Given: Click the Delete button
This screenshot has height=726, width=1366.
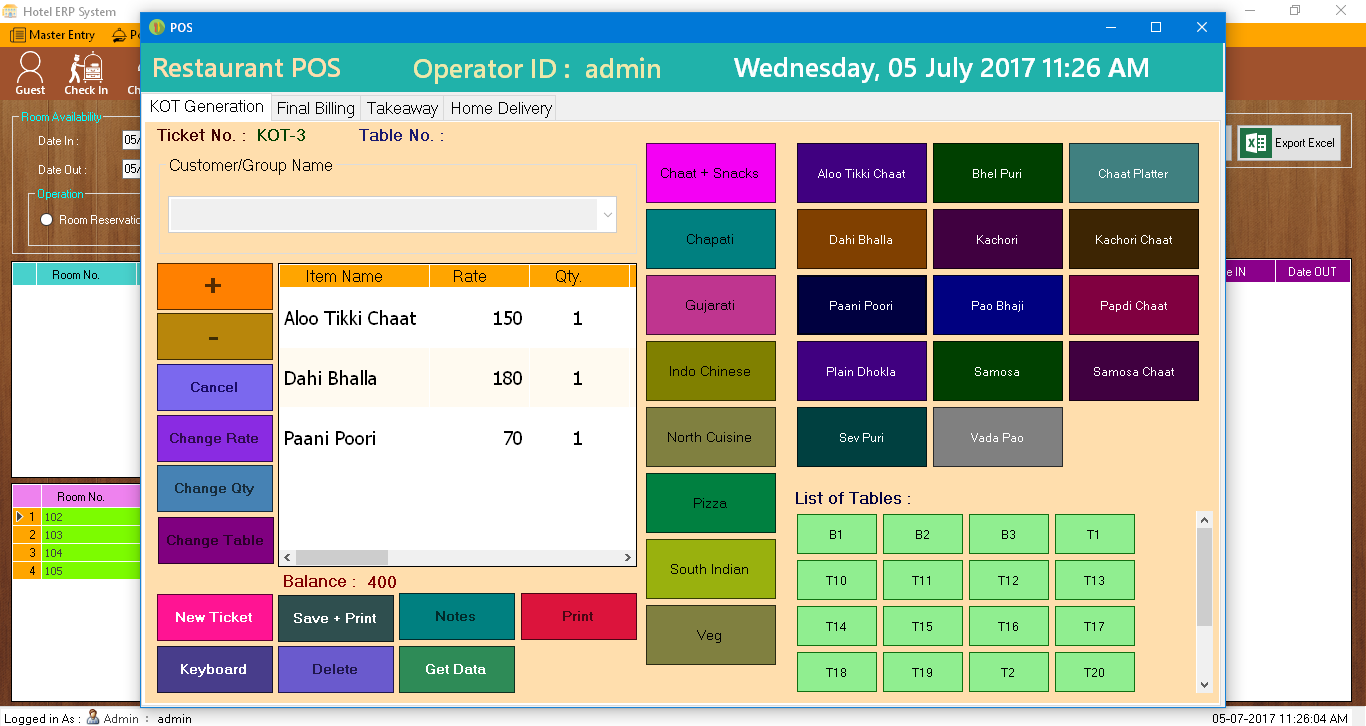Looking at the screenshot, I should [336, 669].
